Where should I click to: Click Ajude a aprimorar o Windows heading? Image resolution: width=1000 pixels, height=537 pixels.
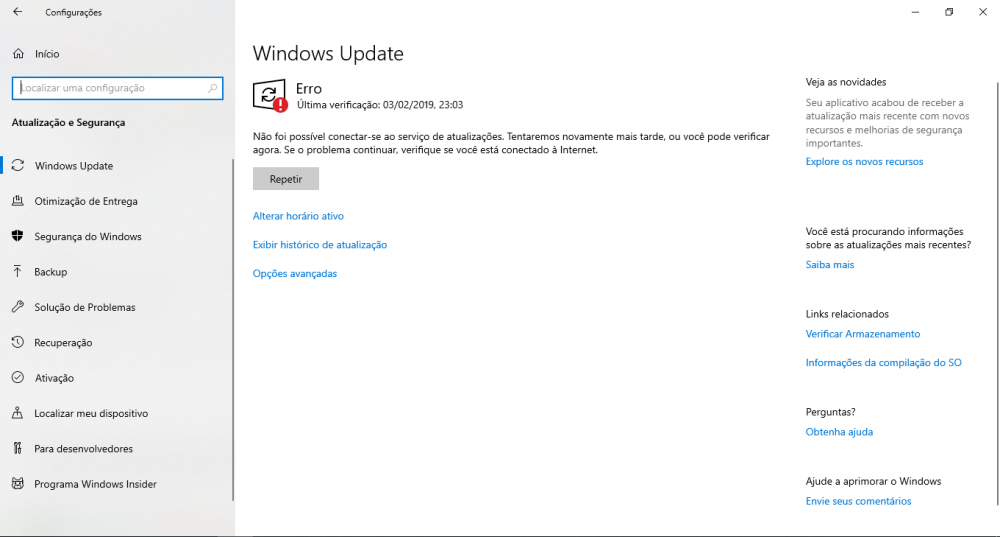[873, 482]
